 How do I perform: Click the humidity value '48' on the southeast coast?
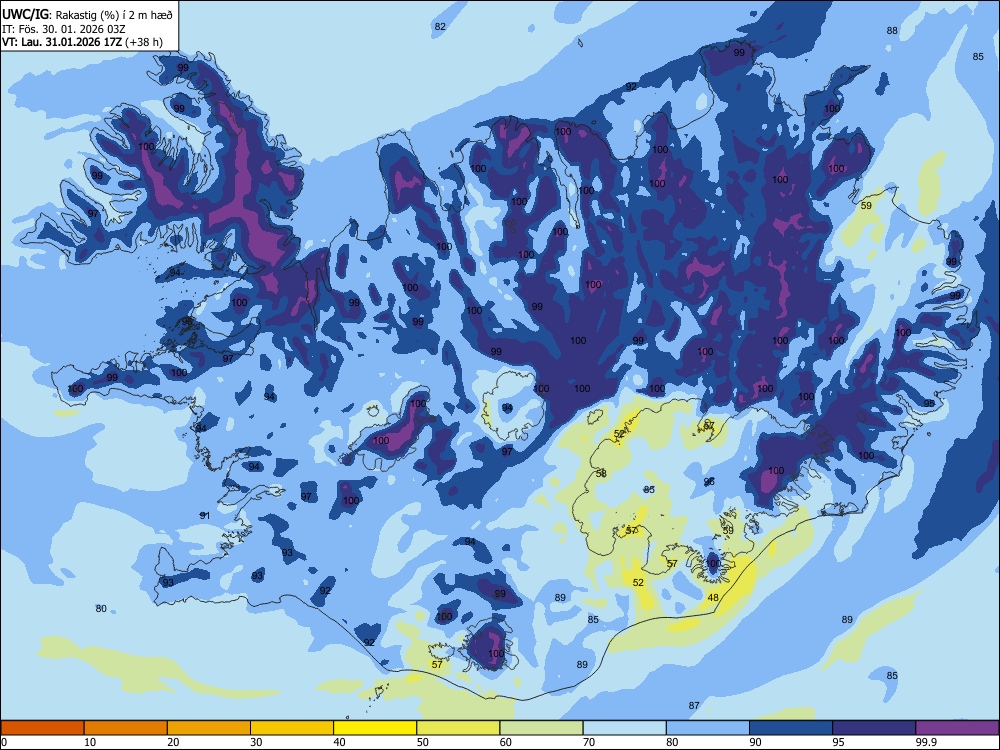tap(713, 598)
